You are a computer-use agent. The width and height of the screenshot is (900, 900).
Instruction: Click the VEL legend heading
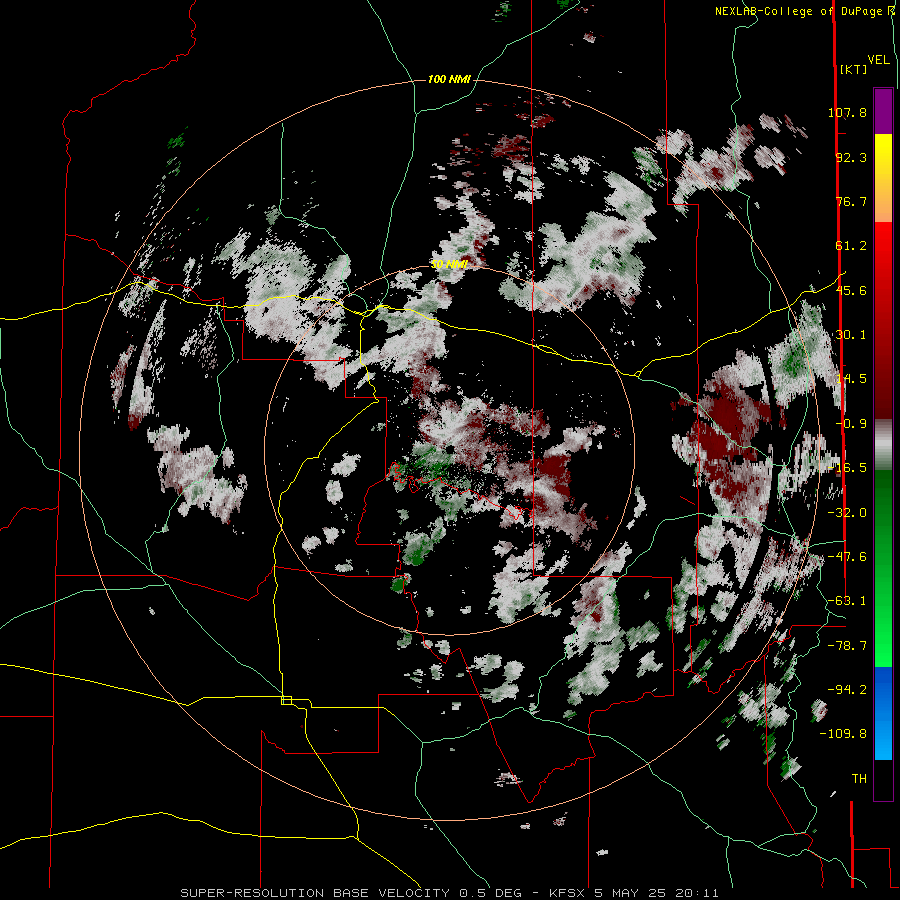pyautogui.click(x=879, y=60)
